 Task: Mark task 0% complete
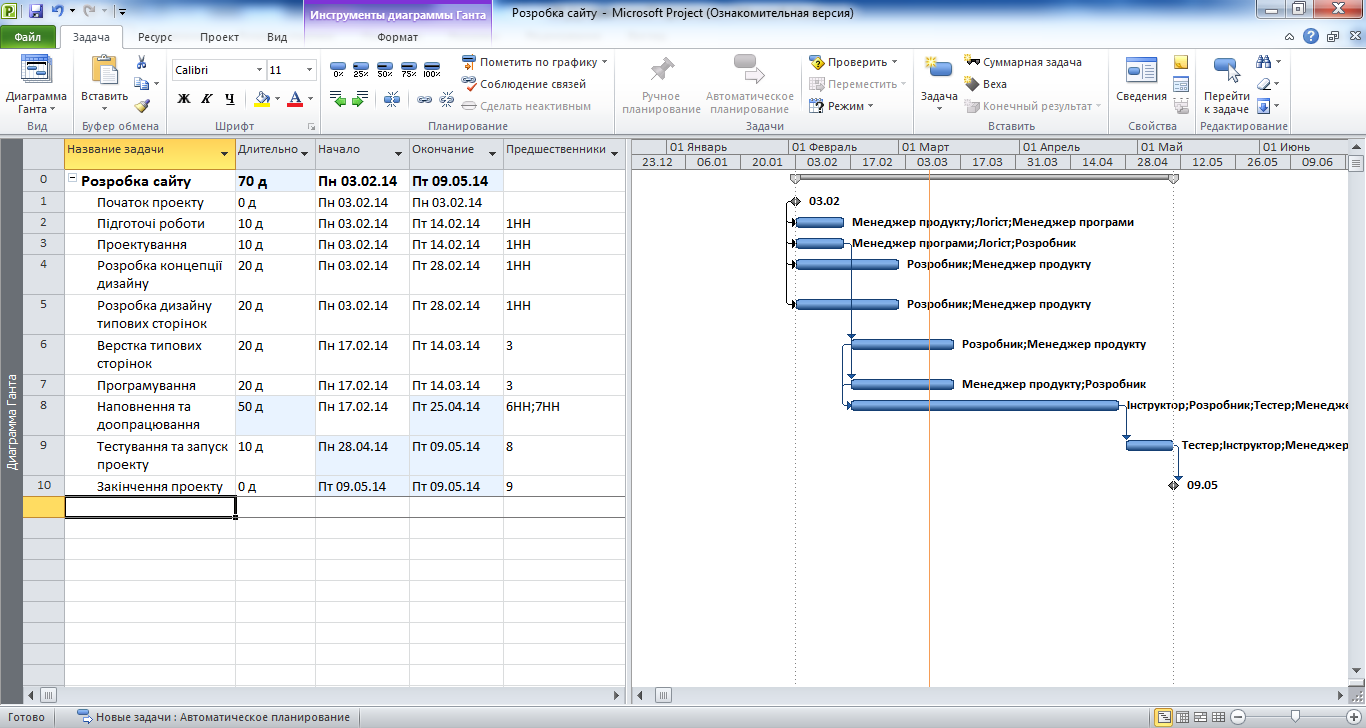coord(337,68)
